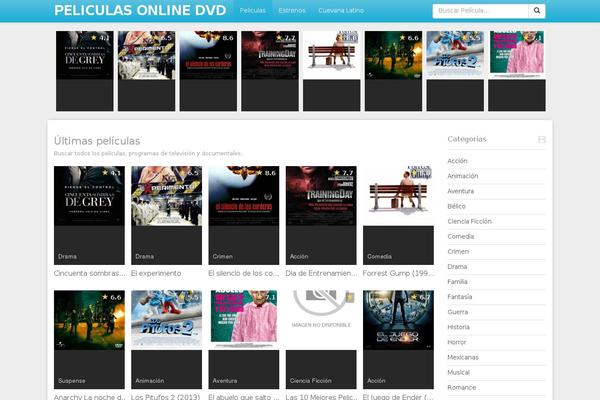Click the Aventura label on El abuelo card

point(225,381)
